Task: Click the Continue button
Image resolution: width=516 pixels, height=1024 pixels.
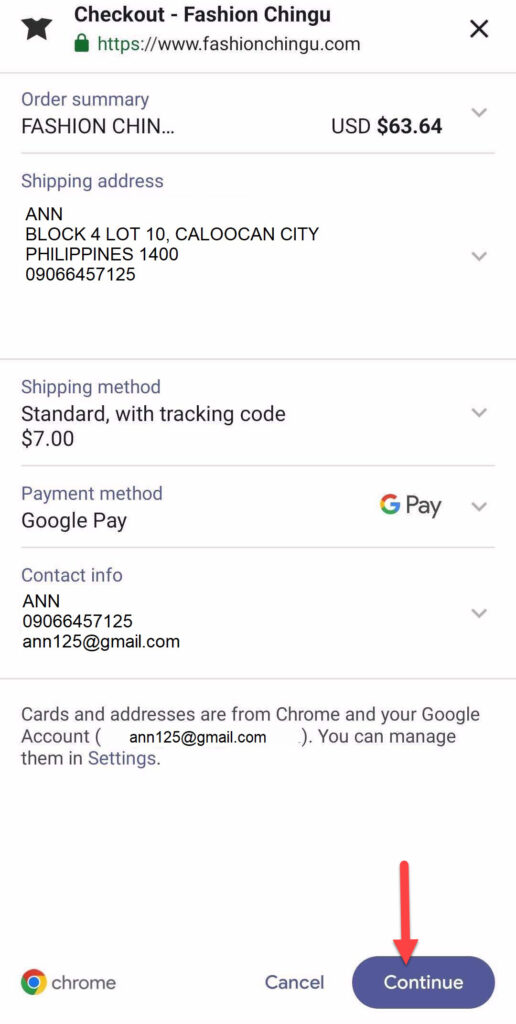Action: (423, 982)
